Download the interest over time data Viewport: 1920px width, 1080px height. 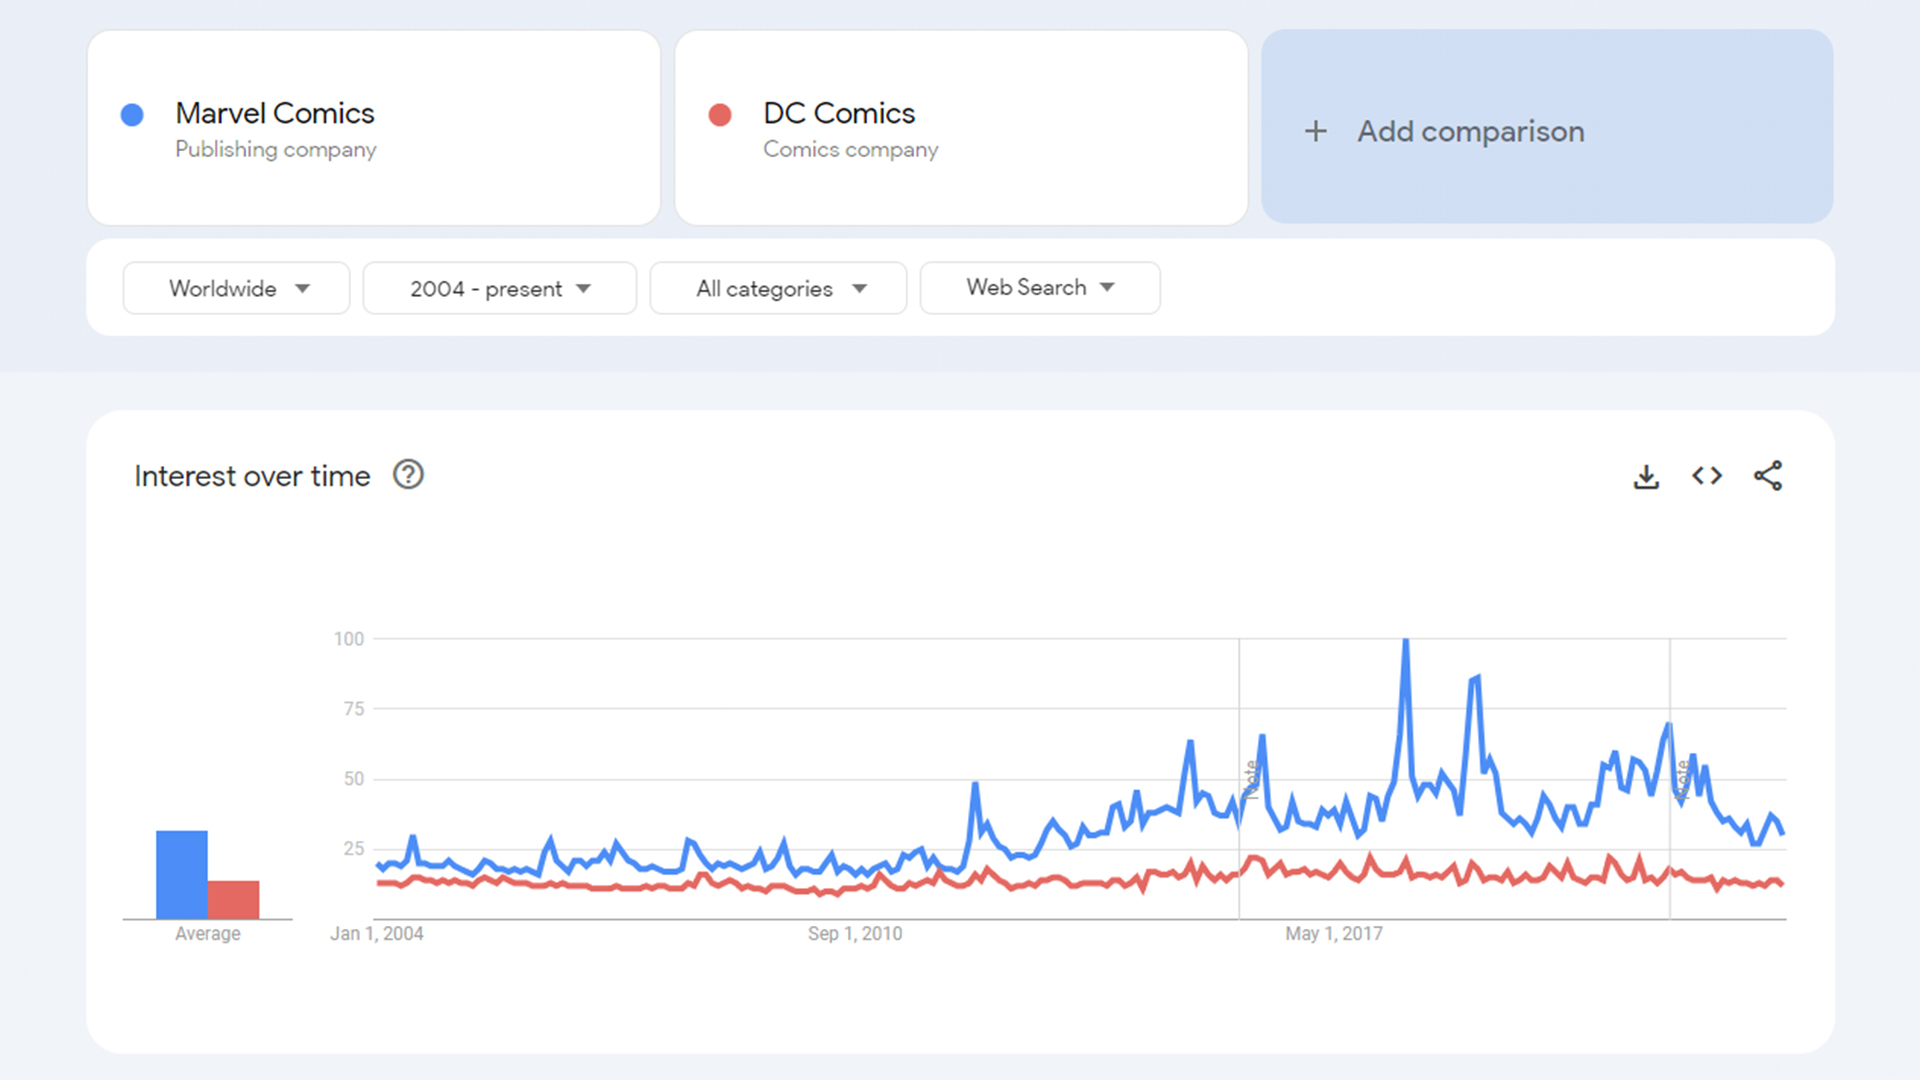point(1646,477)
